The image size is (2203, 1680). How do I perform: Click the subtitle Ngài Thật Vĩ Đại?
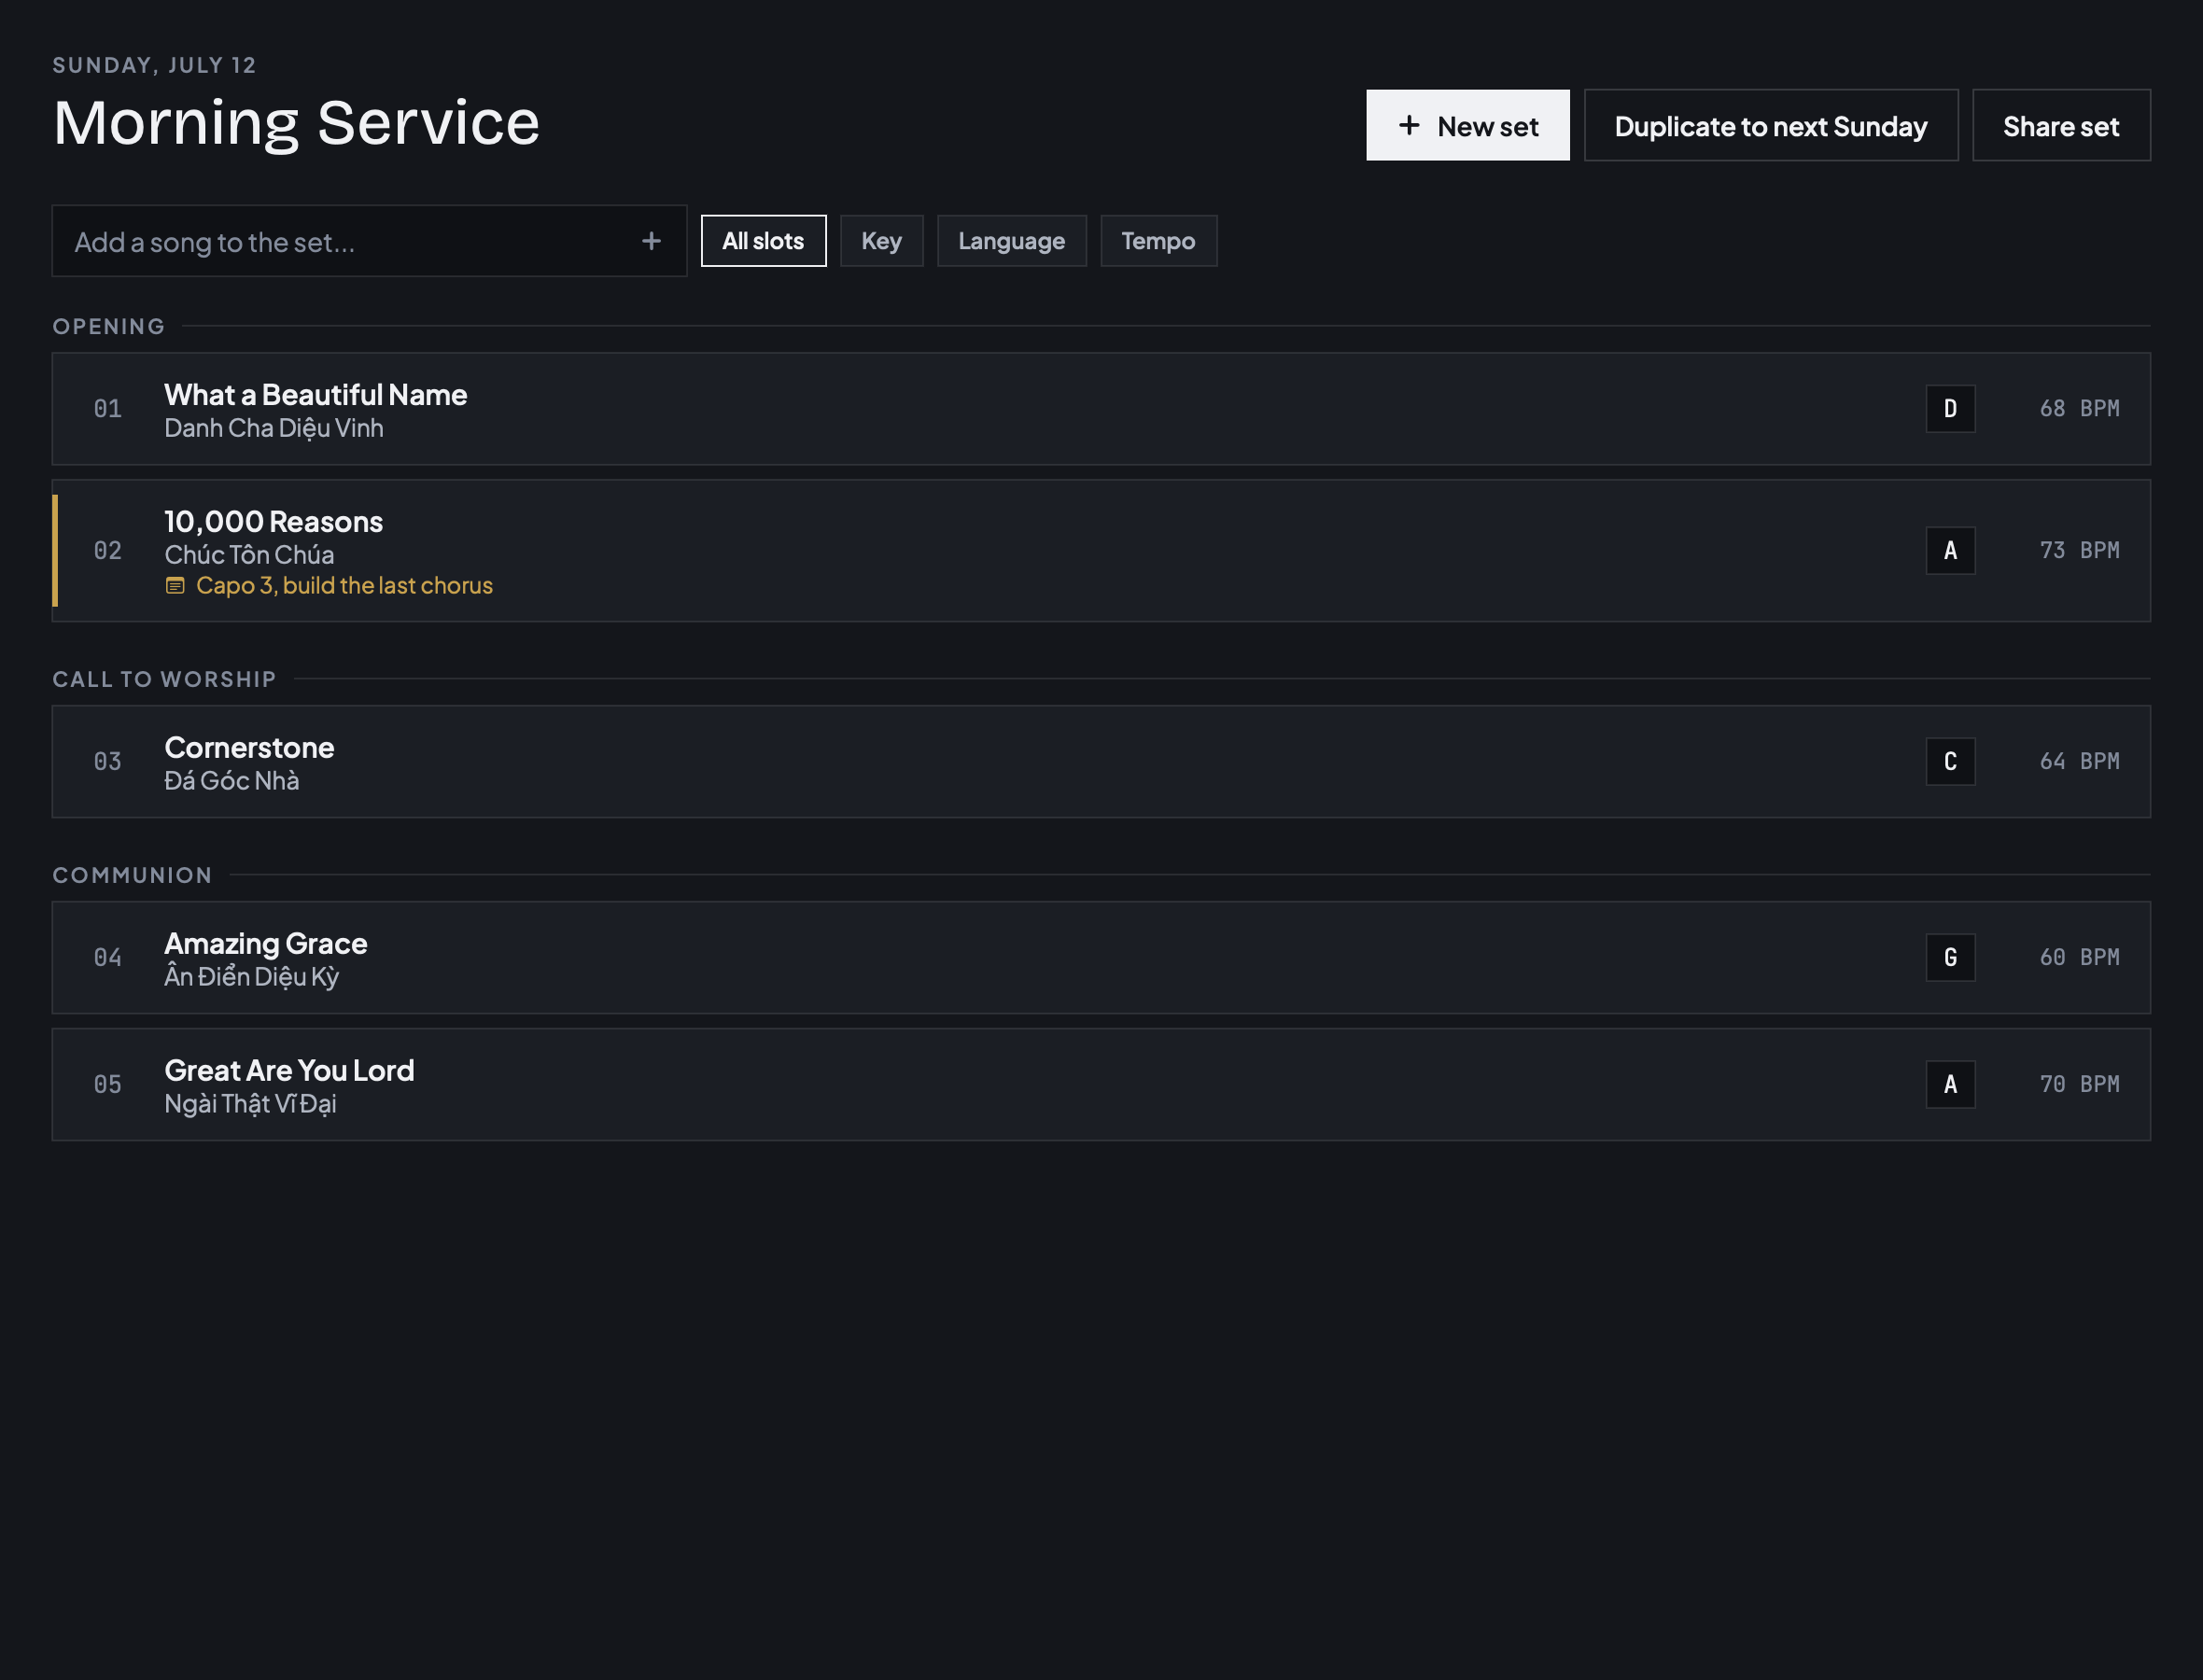[x=250, y=1104]
